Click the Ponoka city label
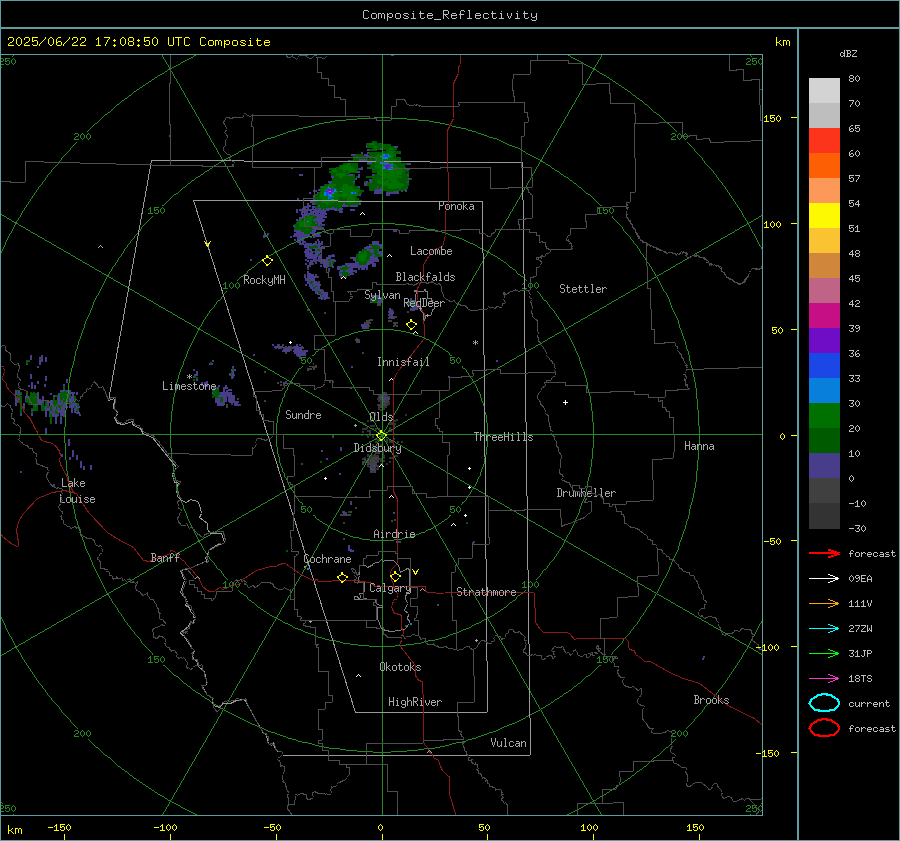The width and height of the screenshot is (900, 841). [x=456, y=206]
